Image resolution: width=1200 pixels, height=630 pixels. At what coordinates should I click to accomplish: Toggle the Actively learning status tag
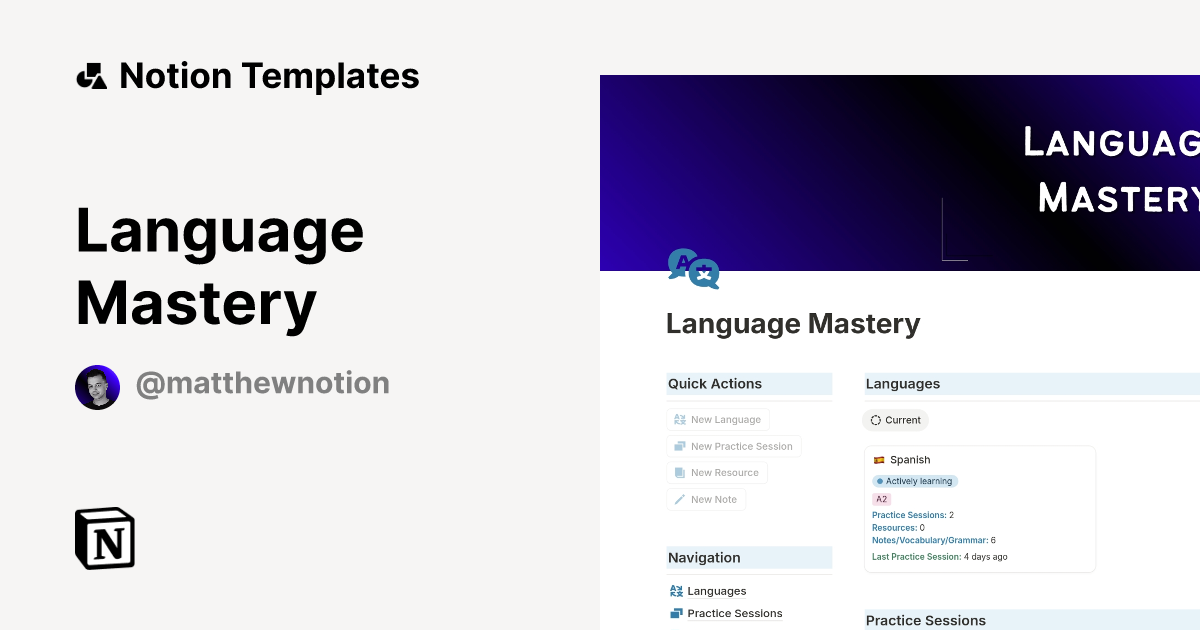(x=915, y=481)
